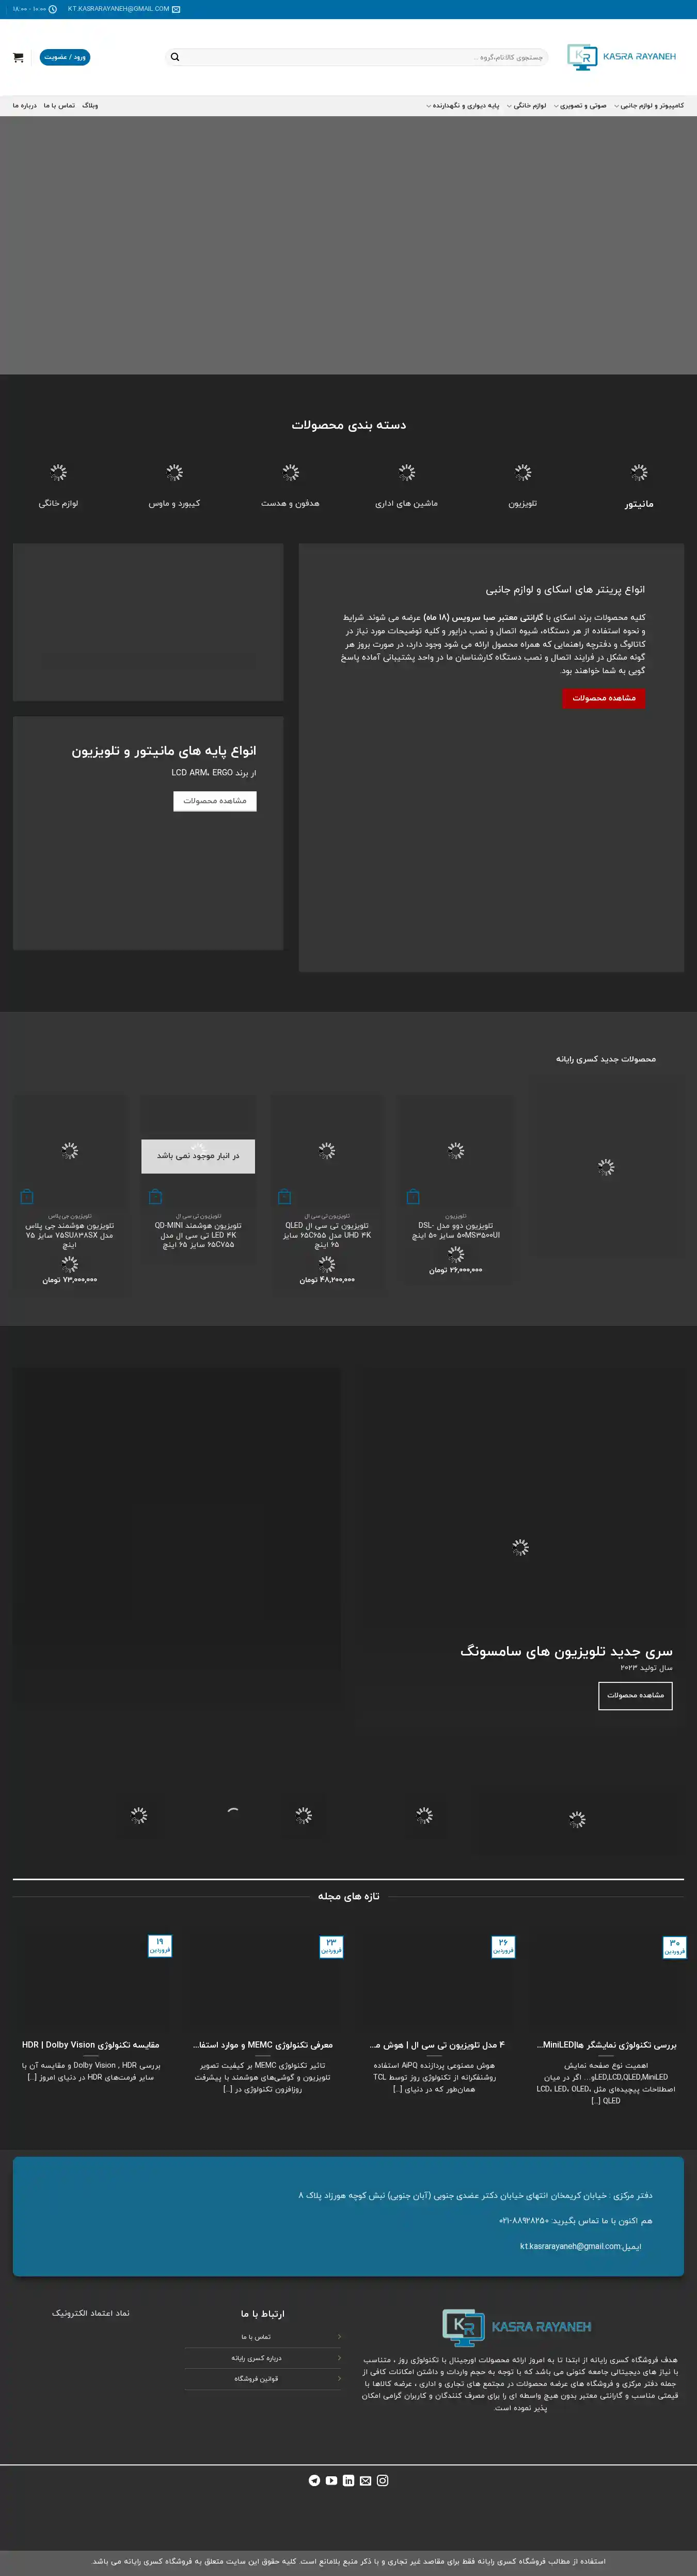Open the LinkedIn icon in footer
The width and height of the screenshot is (697, 2576).
348,2480
